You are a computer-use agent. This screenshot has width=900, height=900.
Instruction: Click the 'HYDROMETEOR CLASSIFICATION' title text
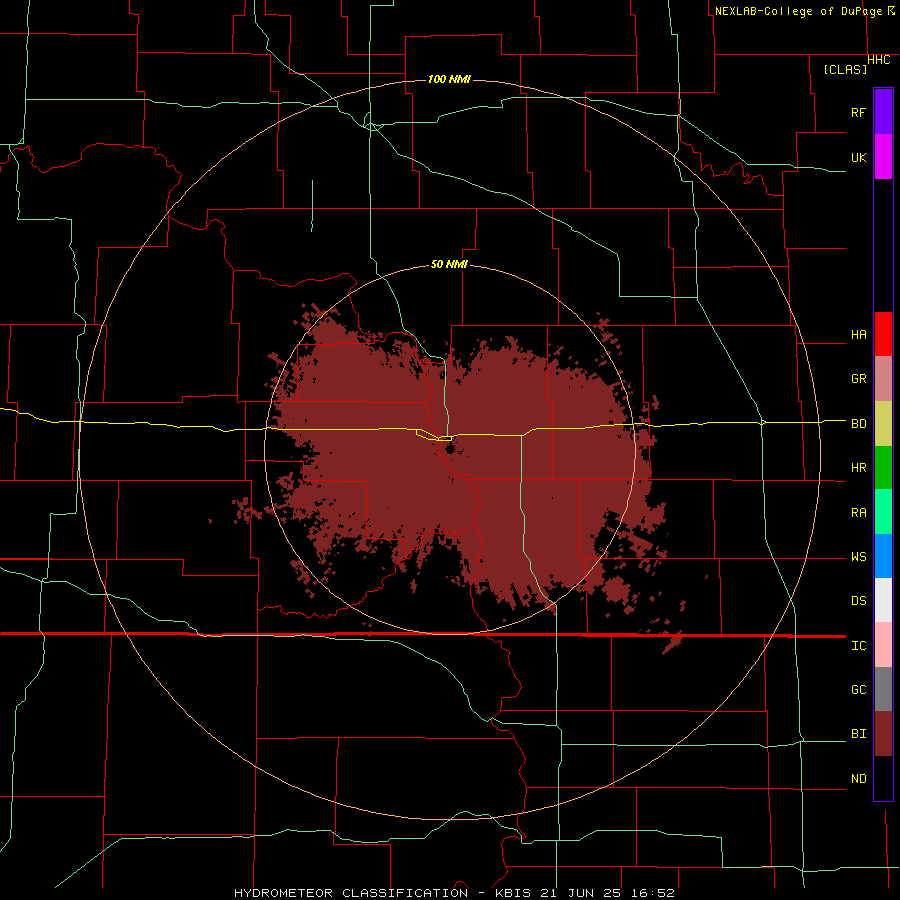[x=351, y=893]
